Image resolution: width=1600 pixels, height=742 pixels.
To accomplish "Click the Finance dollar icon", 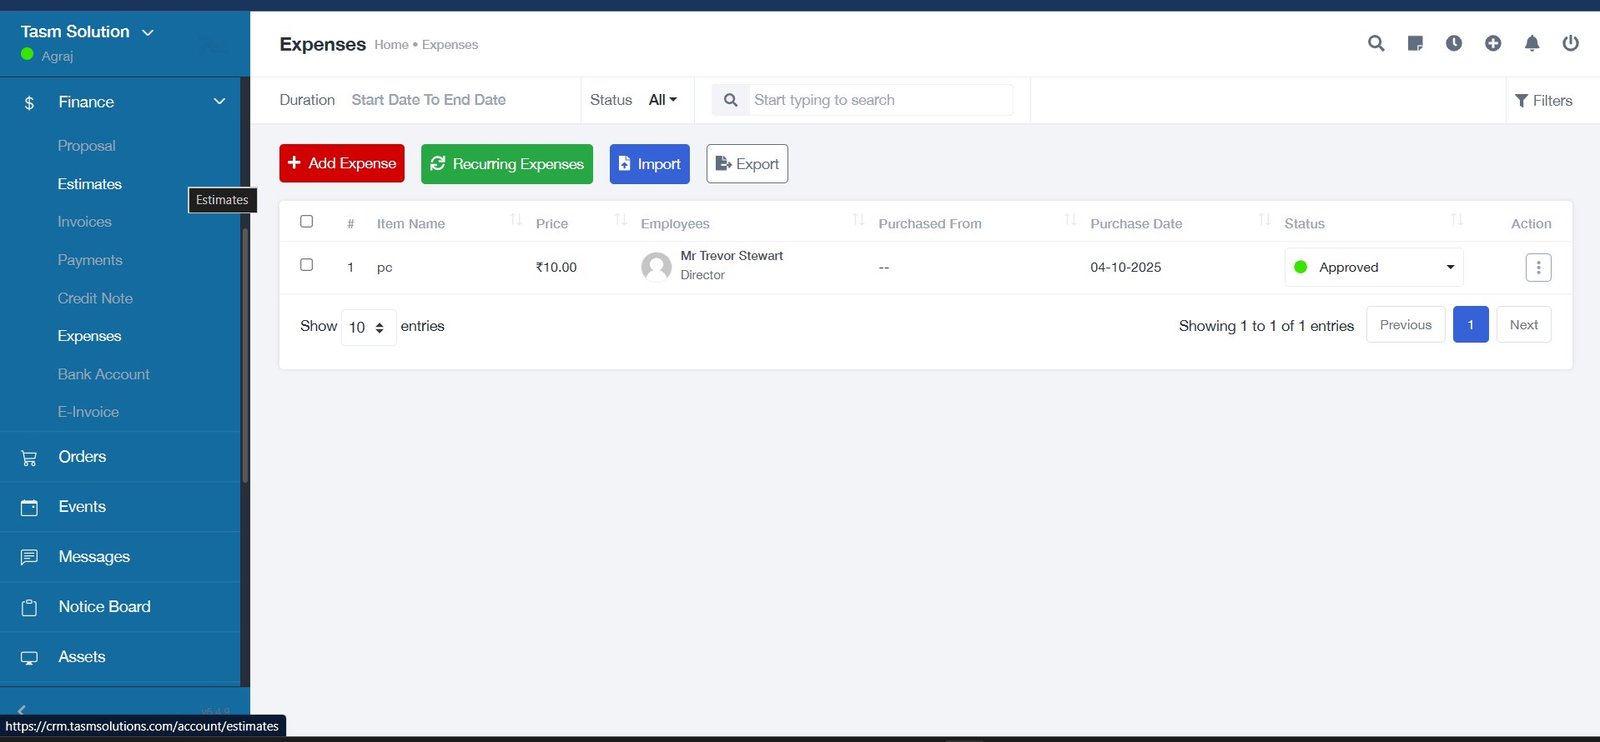I will 29,103.
